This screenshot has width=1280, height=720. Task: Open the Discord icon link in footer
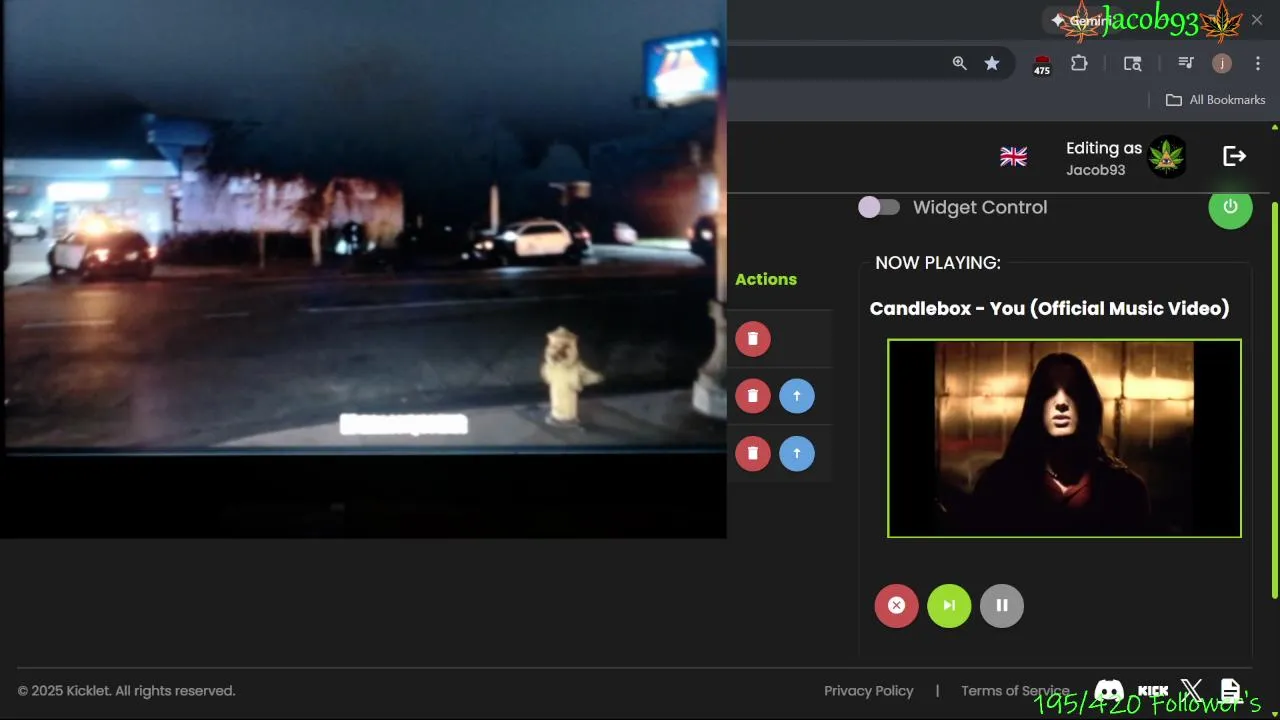click(x=1109, y=691)
